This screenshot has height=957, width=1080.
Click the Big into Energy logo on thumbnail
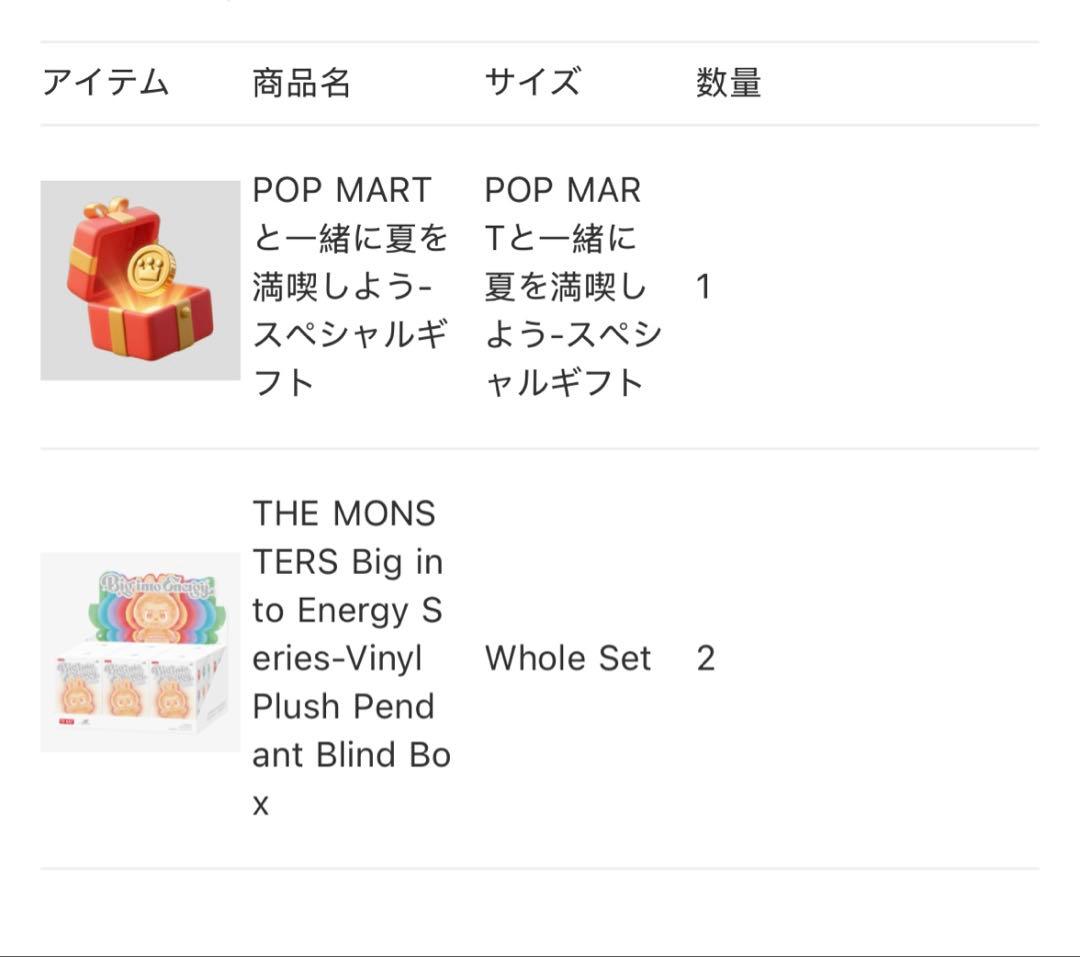[x=157, y=586]
